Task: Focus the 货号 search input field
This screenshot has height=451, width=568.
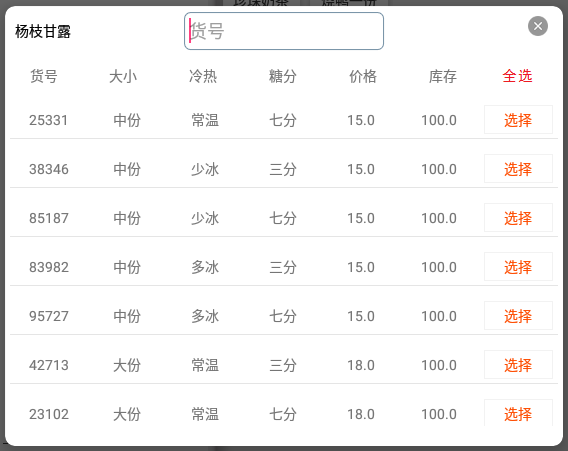Action: point(284,31)
